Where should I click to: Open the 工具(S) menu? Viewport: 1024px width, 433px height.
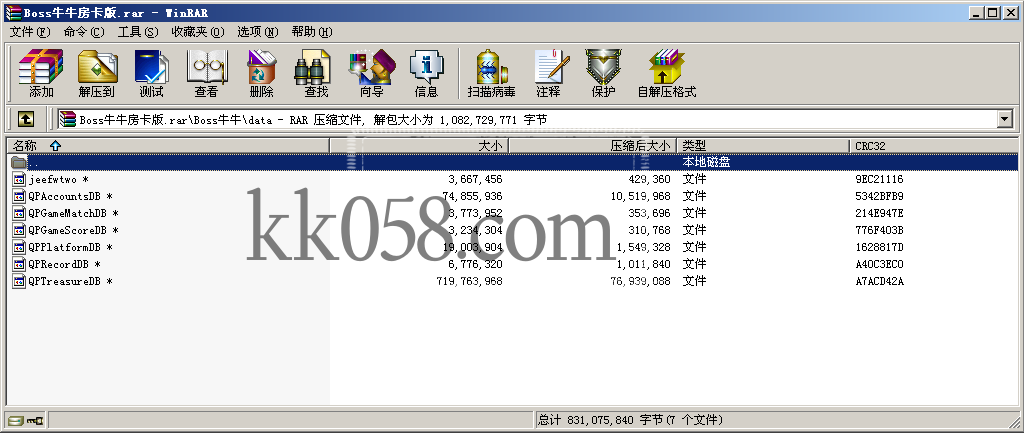tap(138, 31)
